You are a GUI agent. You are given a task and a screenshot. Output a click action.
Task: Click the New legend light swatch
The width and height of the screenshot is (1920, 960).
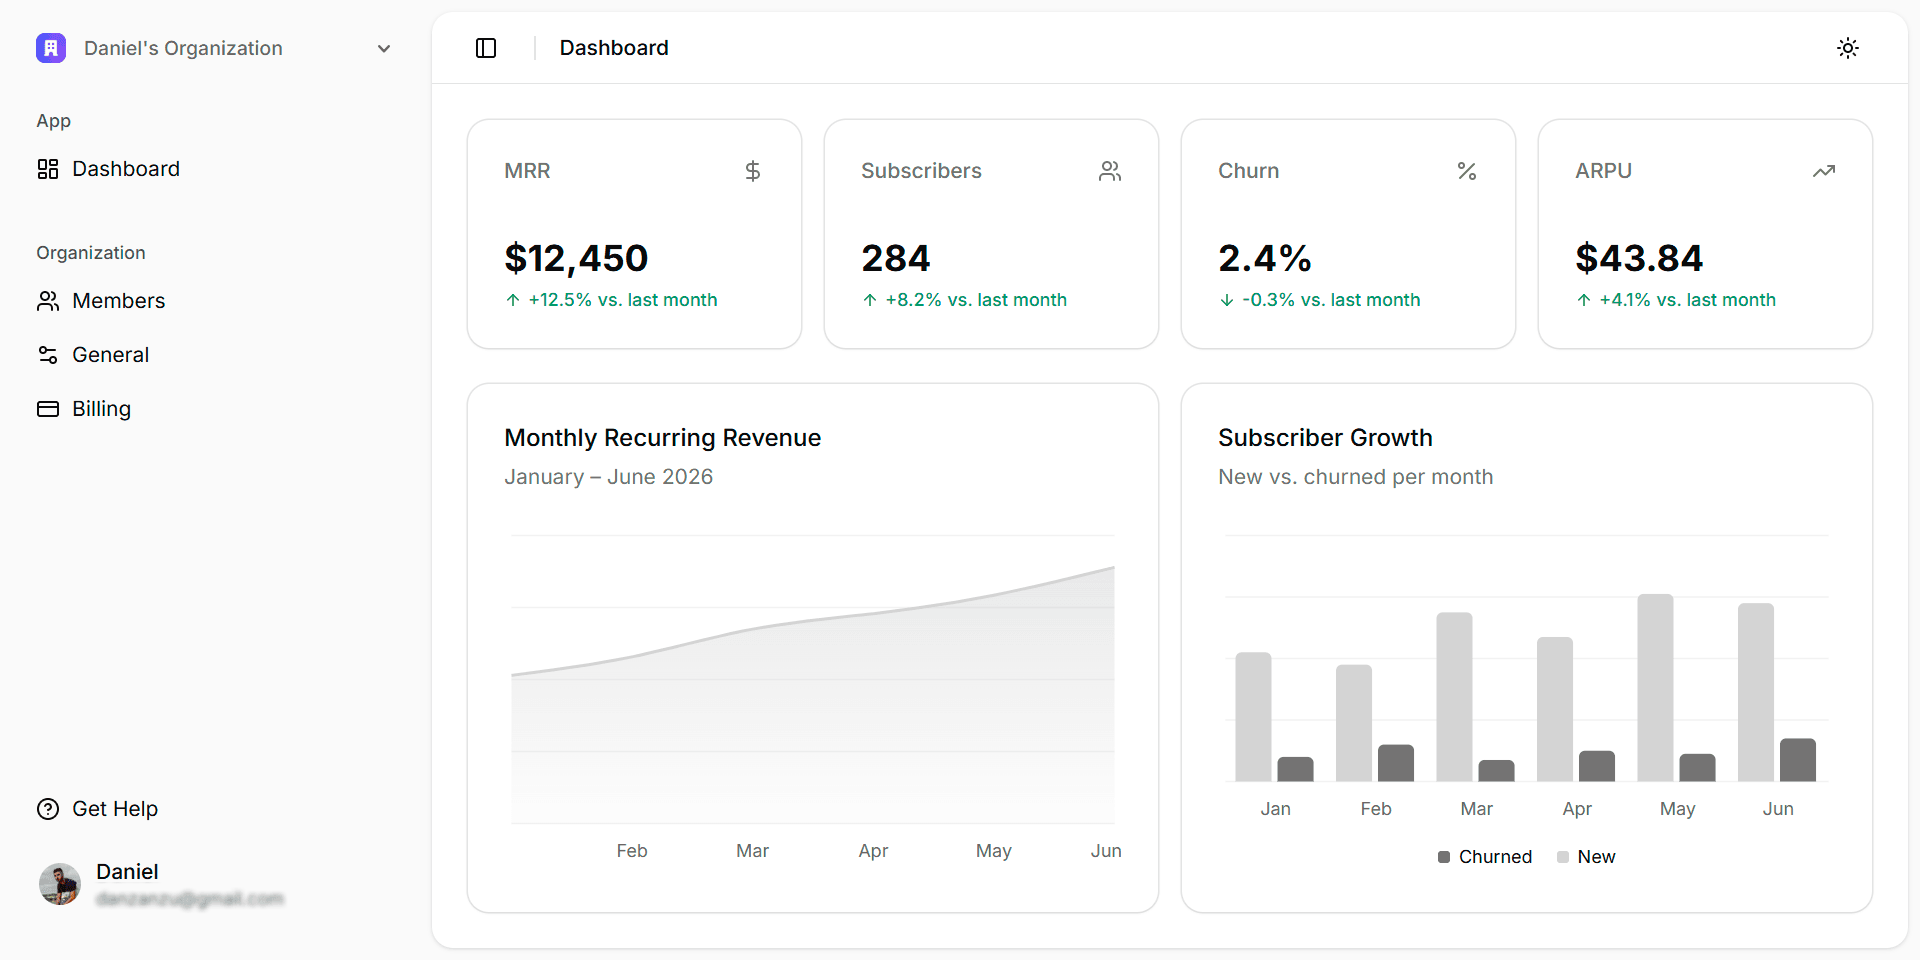(x=1563, y=857)
